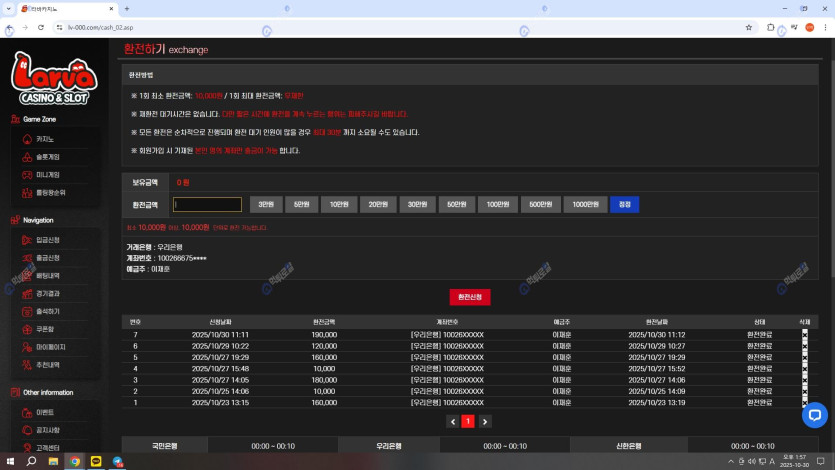
Task: Go to 입금신청 in Navigation
Action: 48,240
